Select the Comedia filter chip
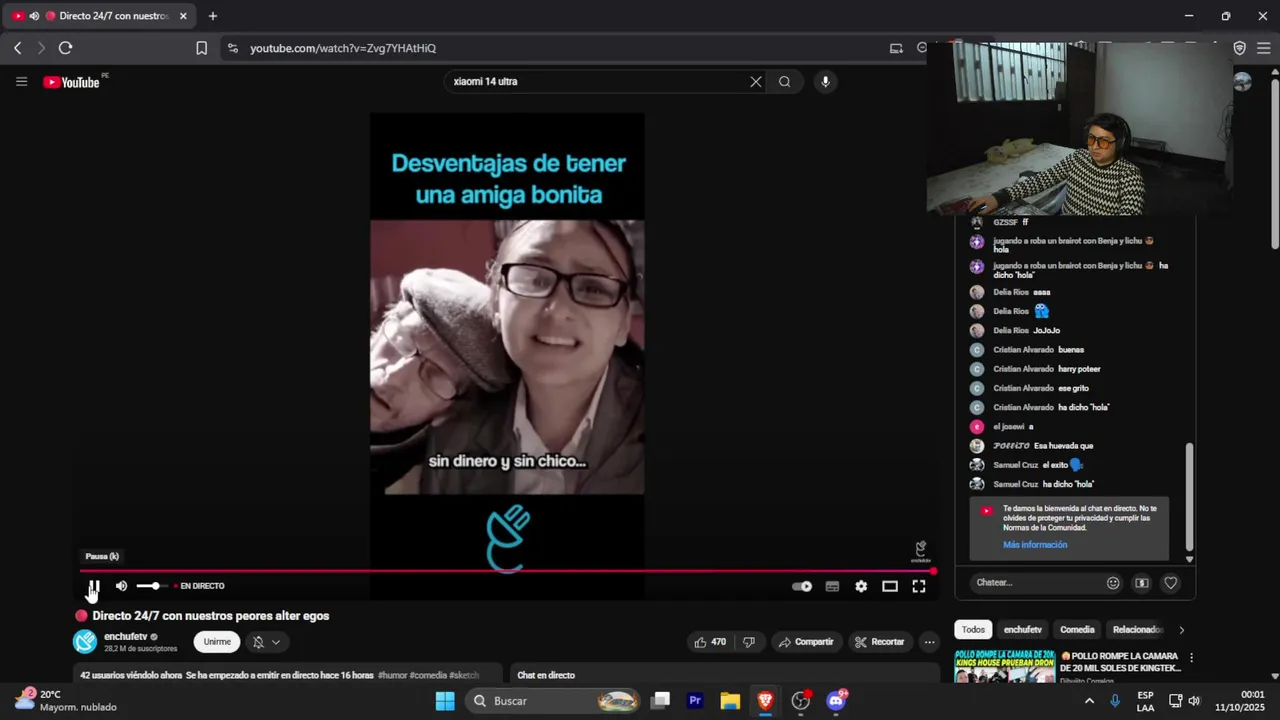This screenshot has width=1280, height=720. 1077,630
